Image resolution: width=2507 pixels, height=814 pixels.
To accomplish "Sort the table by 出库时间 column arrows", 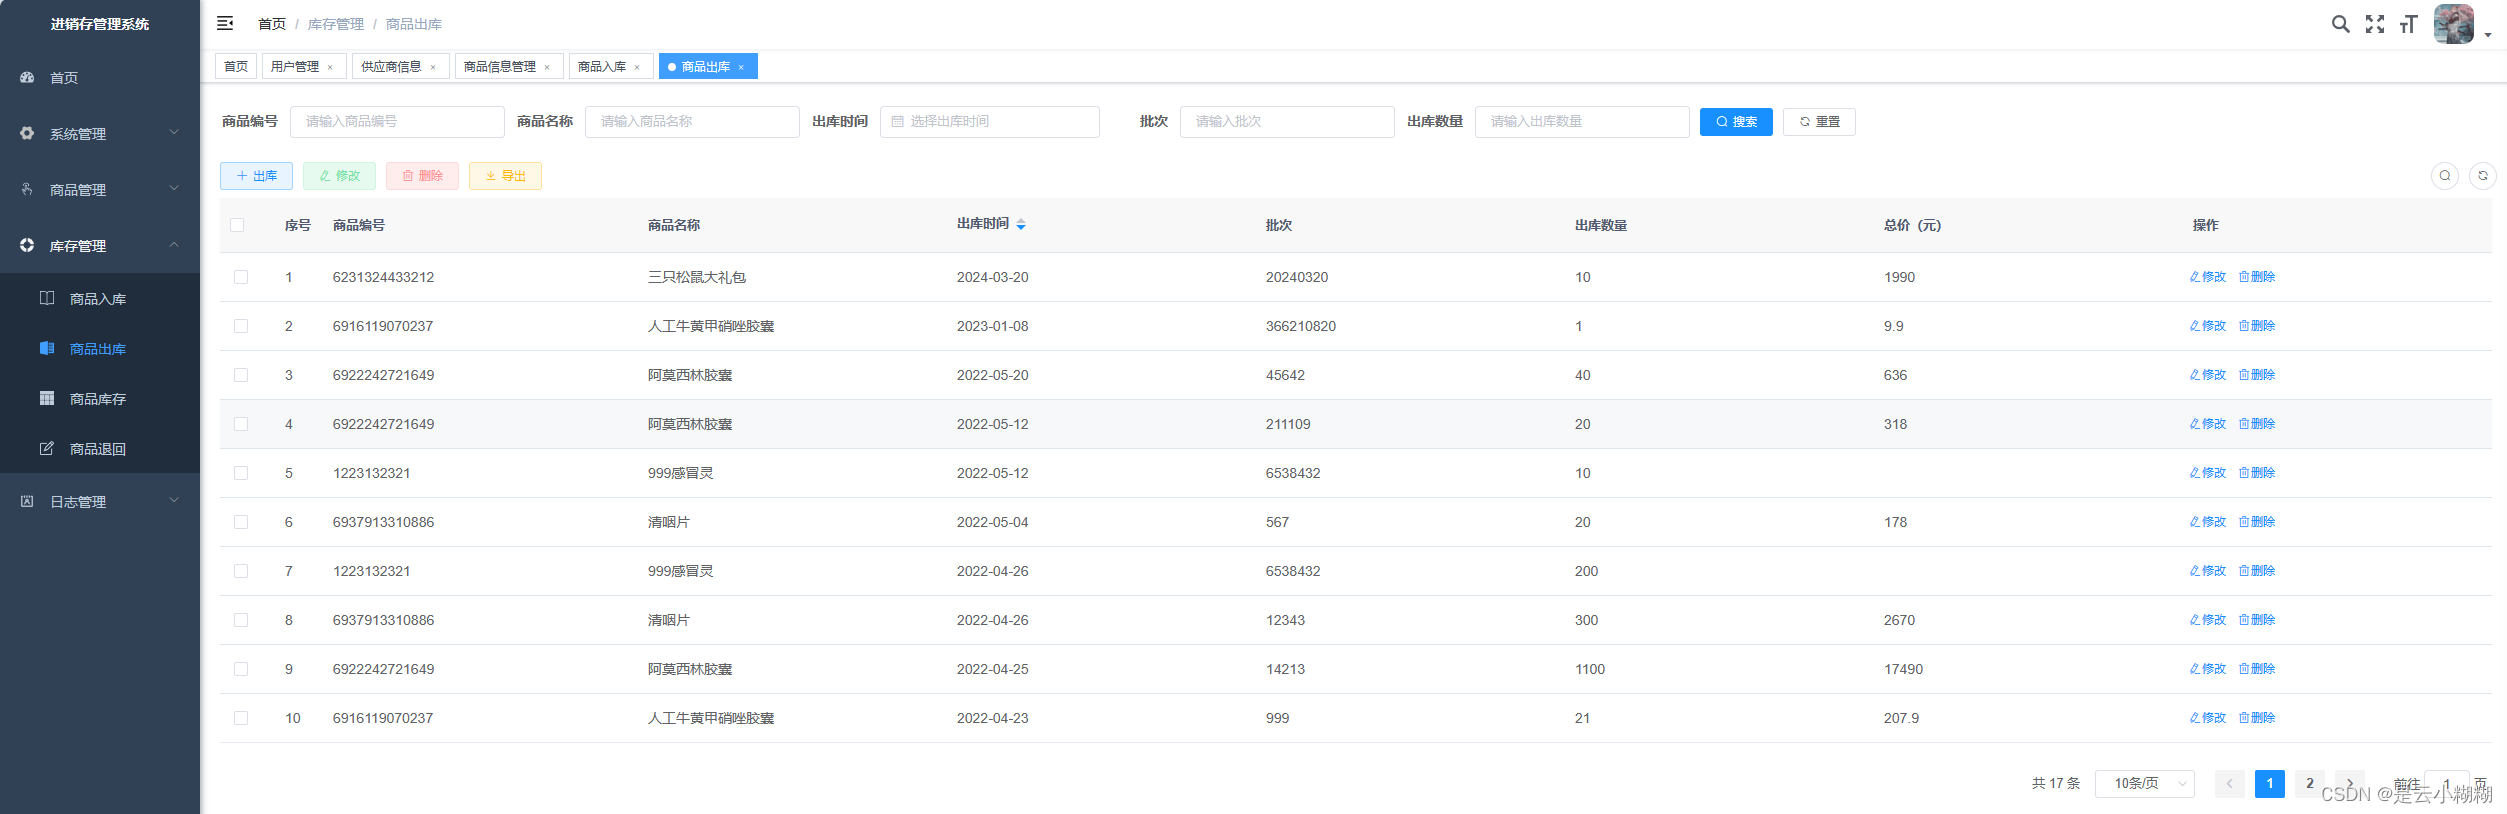I will (1021, 225).
